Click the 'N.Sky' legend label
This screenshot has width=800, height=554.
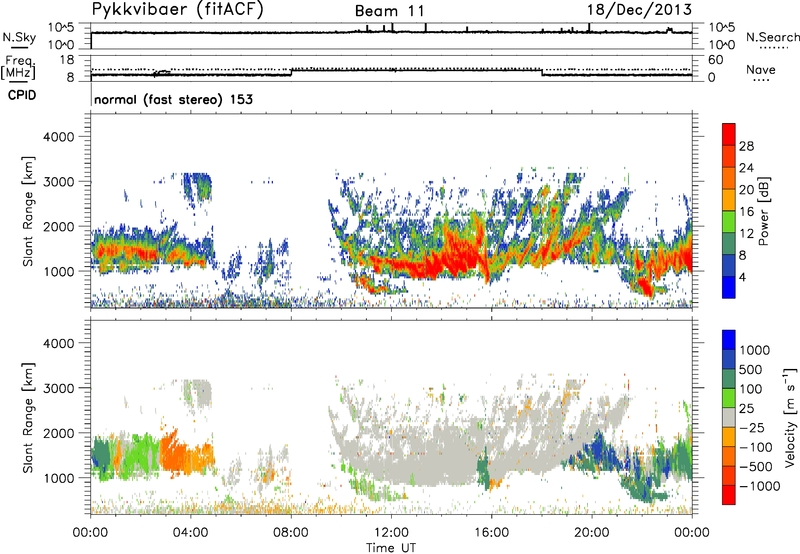19,38
